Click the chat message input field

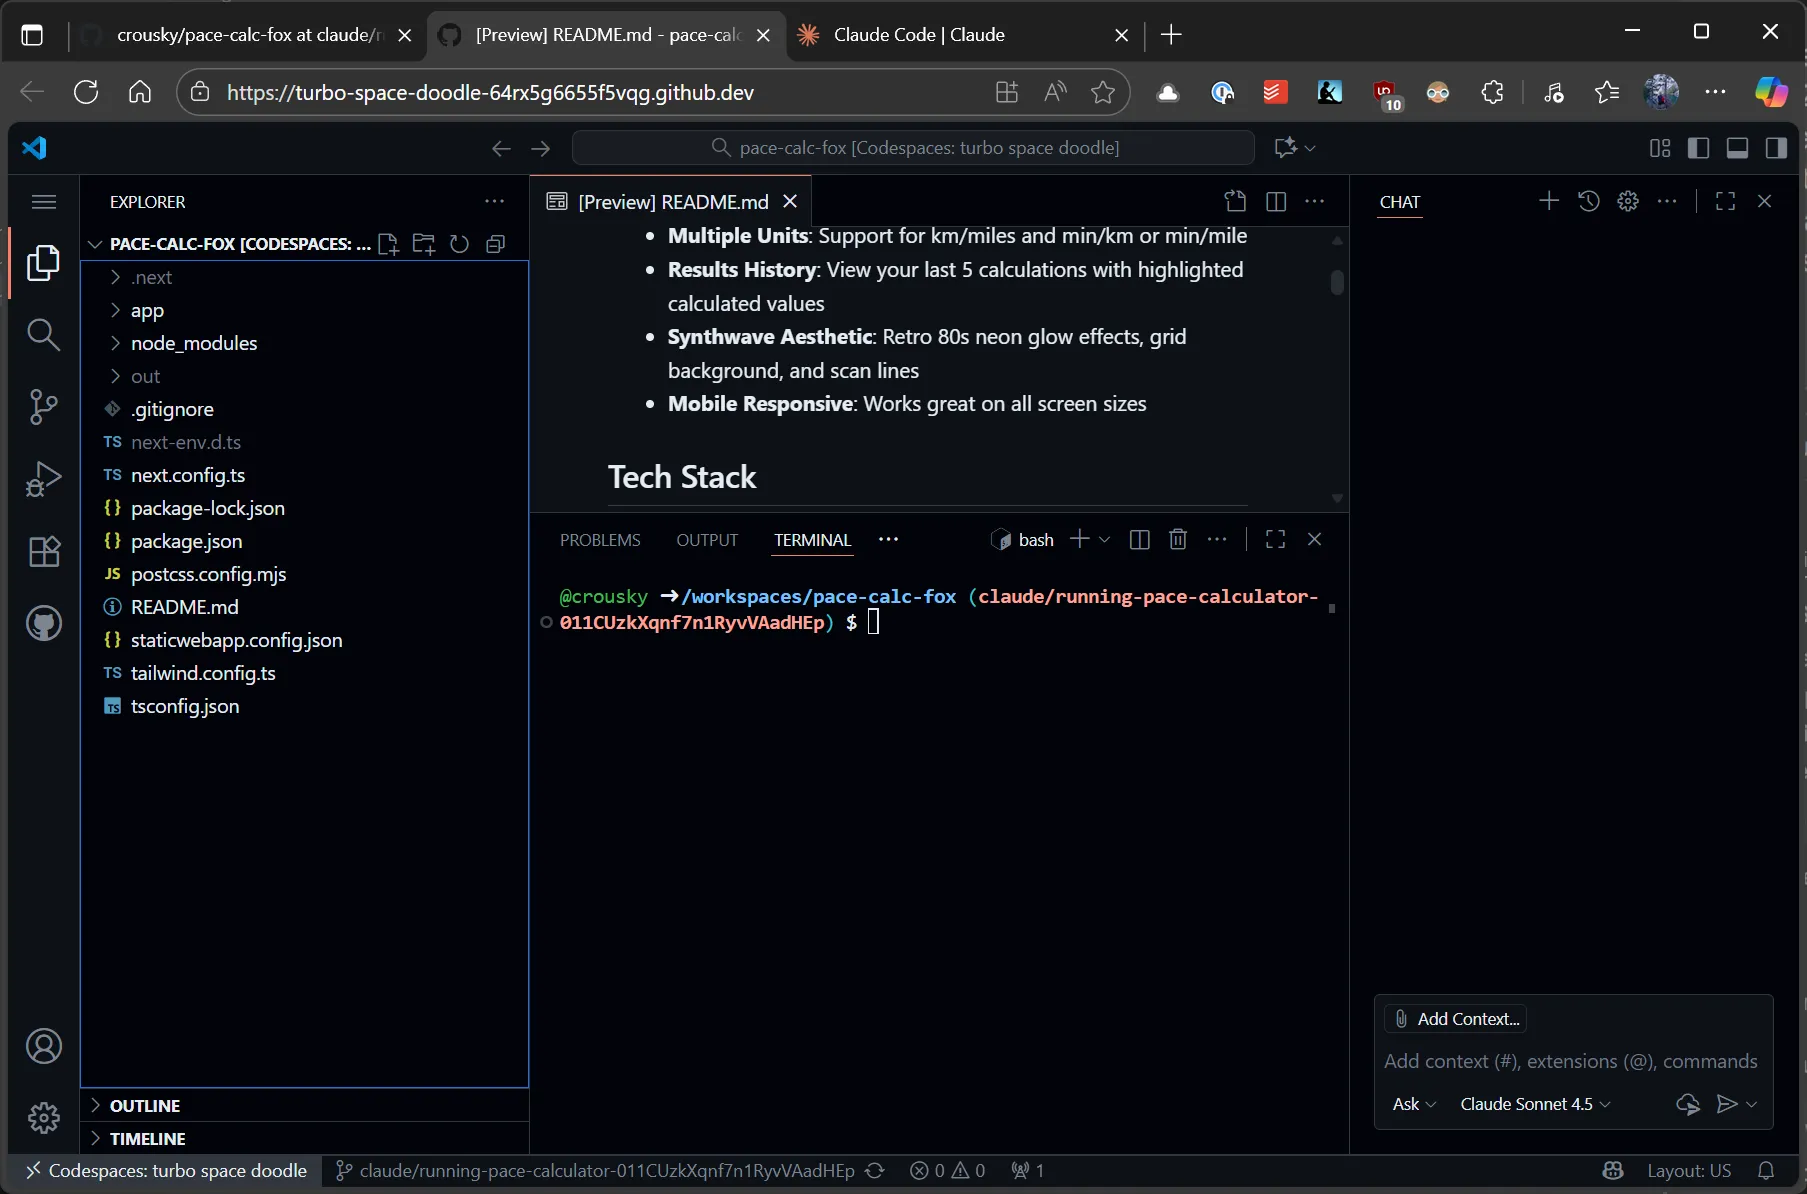click(x=1570, y=1061)
